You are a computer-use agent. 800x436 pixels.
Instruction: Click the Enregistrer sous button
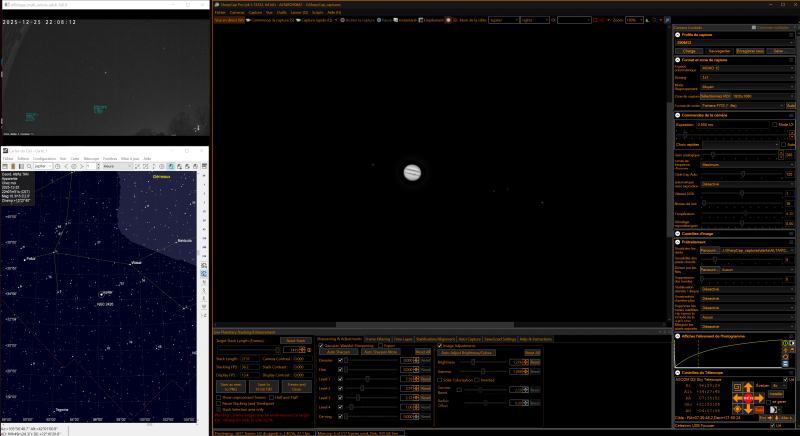tap(750, 51)
